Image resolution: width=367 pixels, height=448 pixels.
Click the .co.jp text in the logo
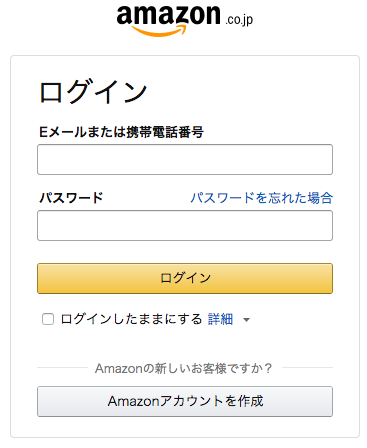tap(239, 20)
